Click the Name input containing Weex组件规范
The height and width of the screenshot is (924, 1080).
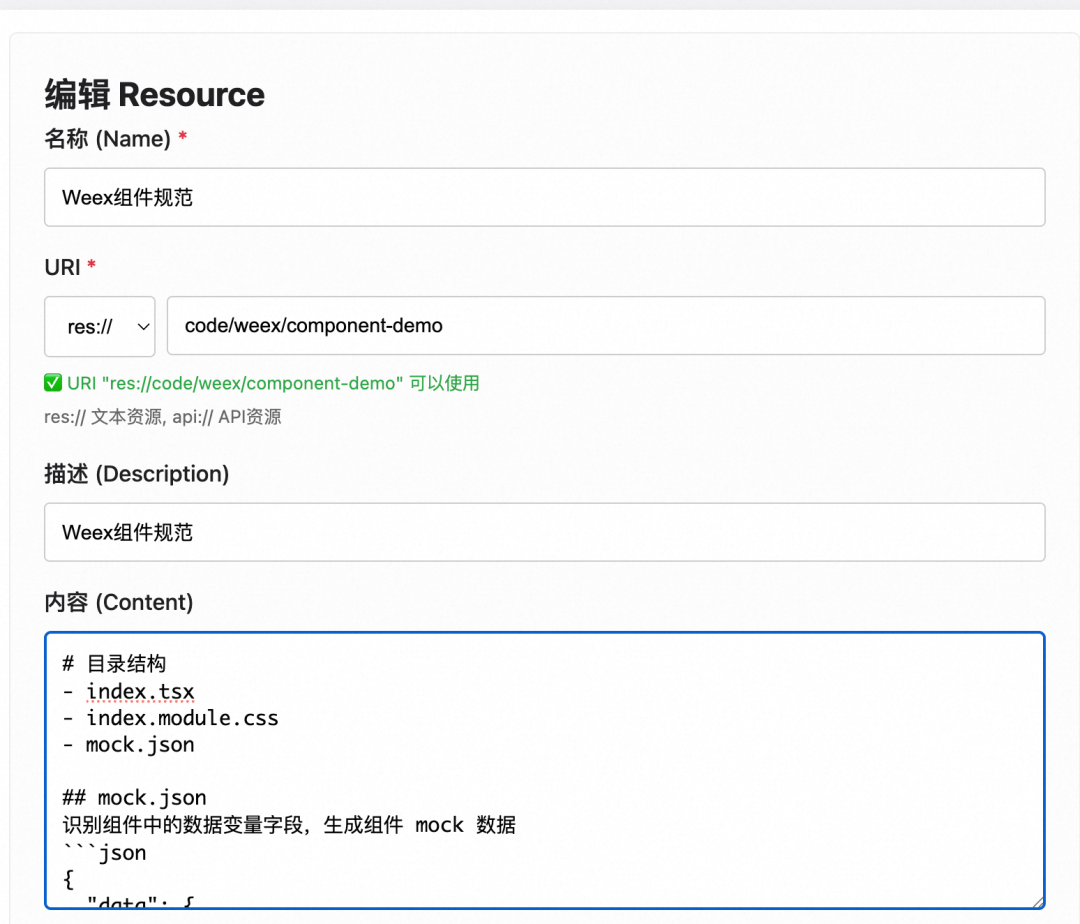point(544,197)
